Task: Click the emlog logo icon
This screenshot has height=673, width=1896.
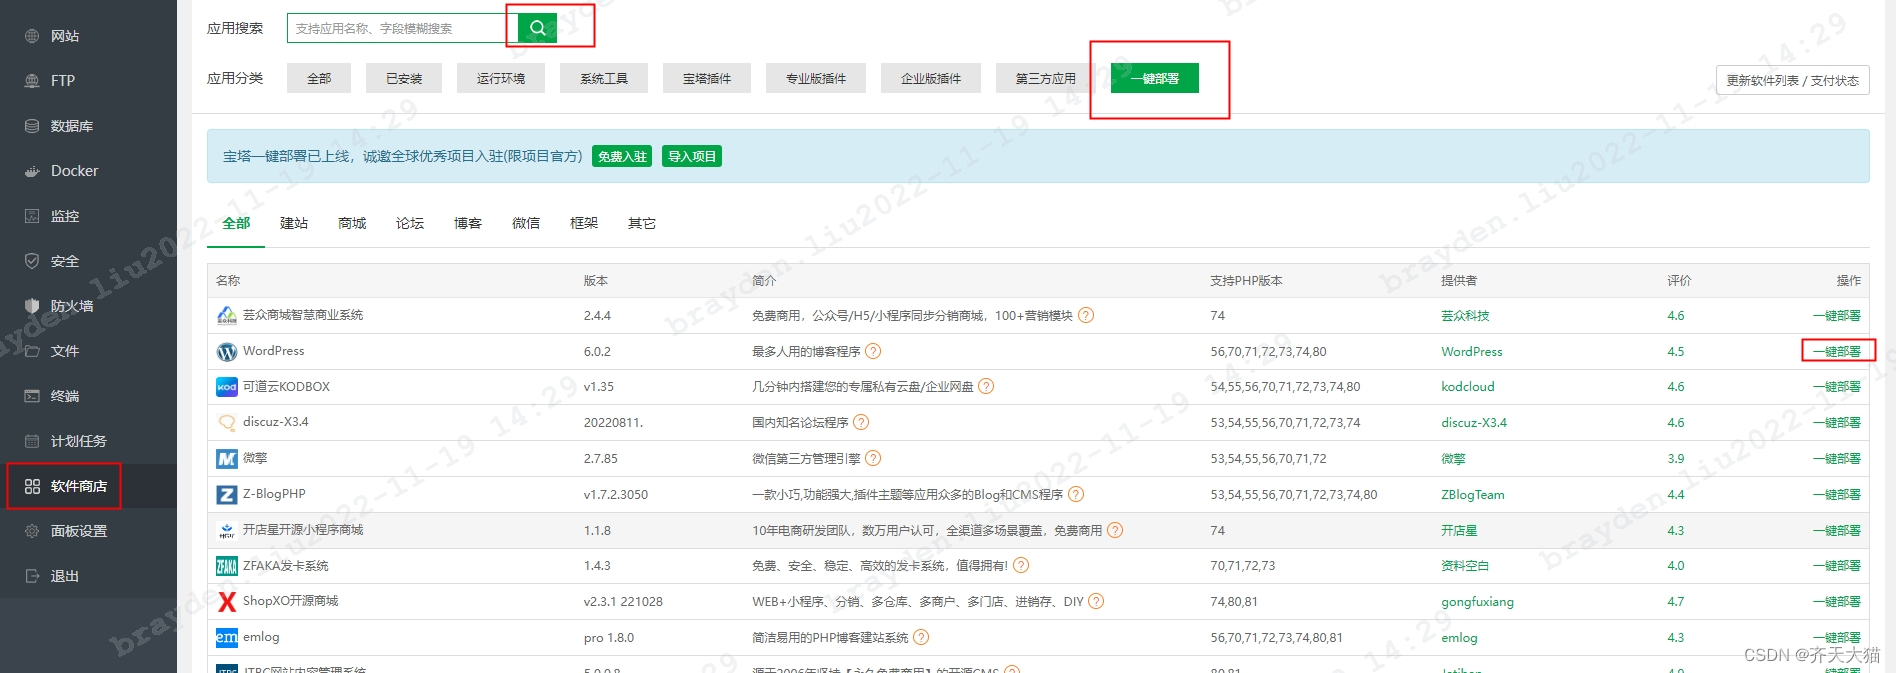Action: pos(227,638)
